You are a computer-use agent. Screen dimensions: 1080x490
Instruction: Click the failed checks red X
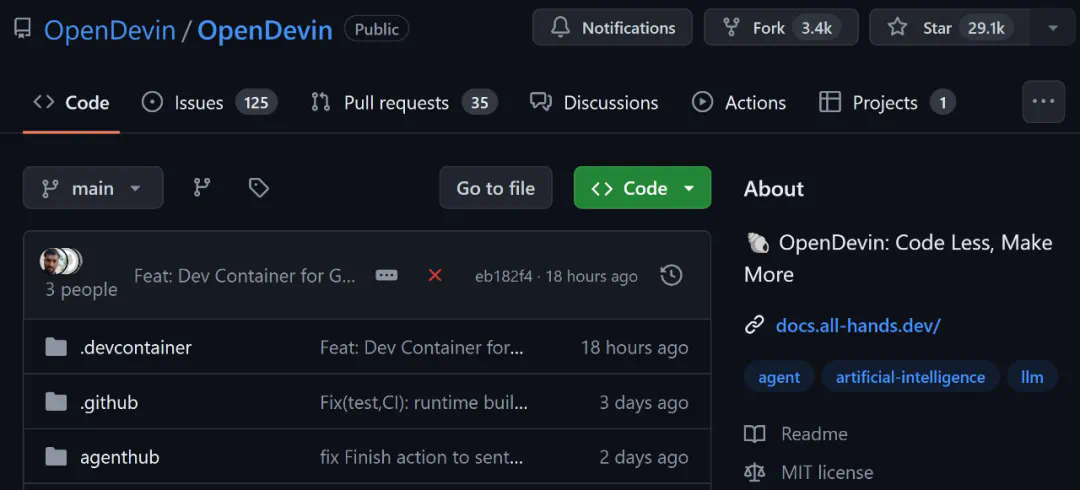(435, 275)
